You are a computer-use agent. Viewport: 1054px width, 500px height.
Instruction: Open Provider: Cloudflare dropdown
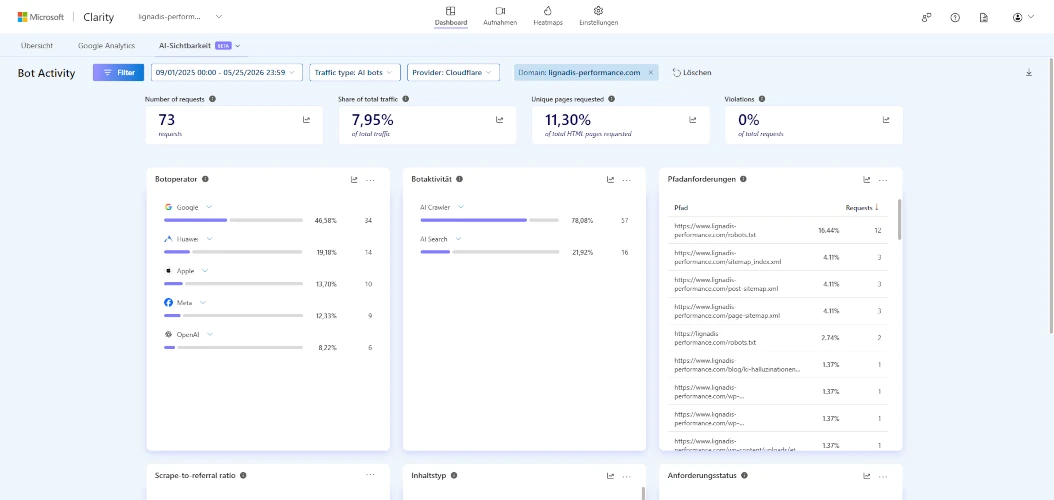point(453,73)
